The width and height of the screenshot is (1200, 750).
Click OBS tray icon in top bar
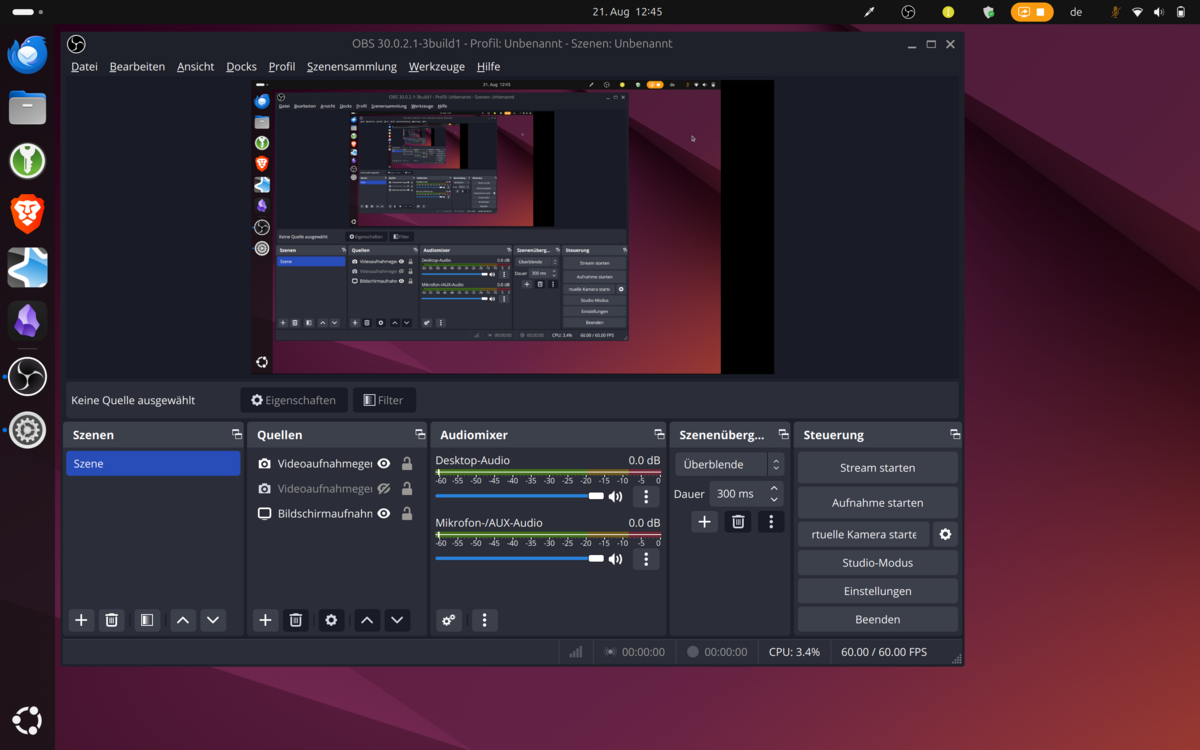908,12
